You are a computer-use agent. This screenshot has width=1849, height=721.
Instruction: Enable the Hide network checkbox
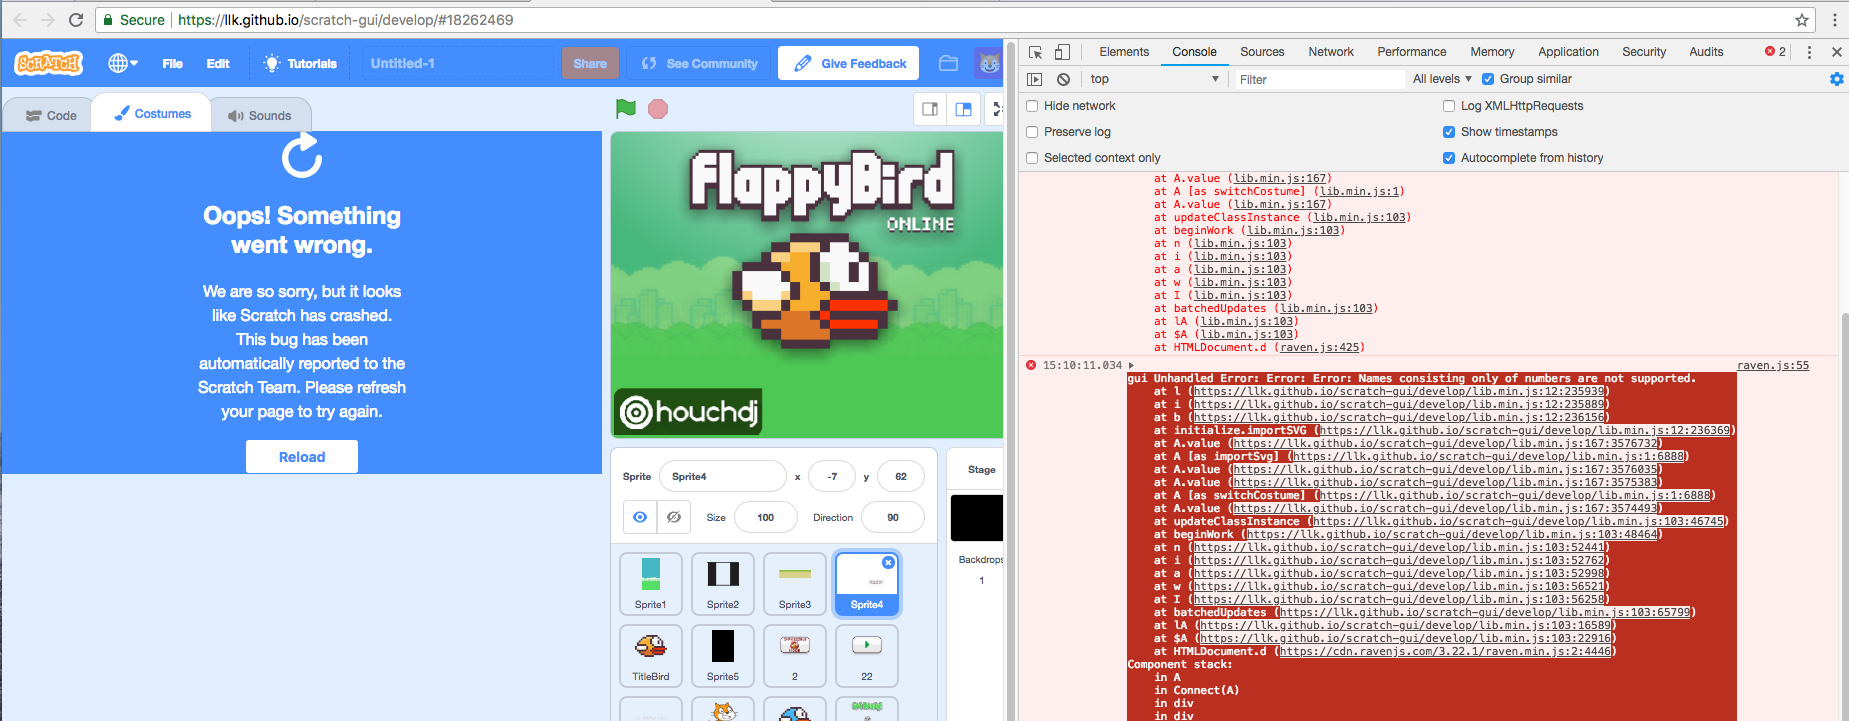coord(1032,106)
